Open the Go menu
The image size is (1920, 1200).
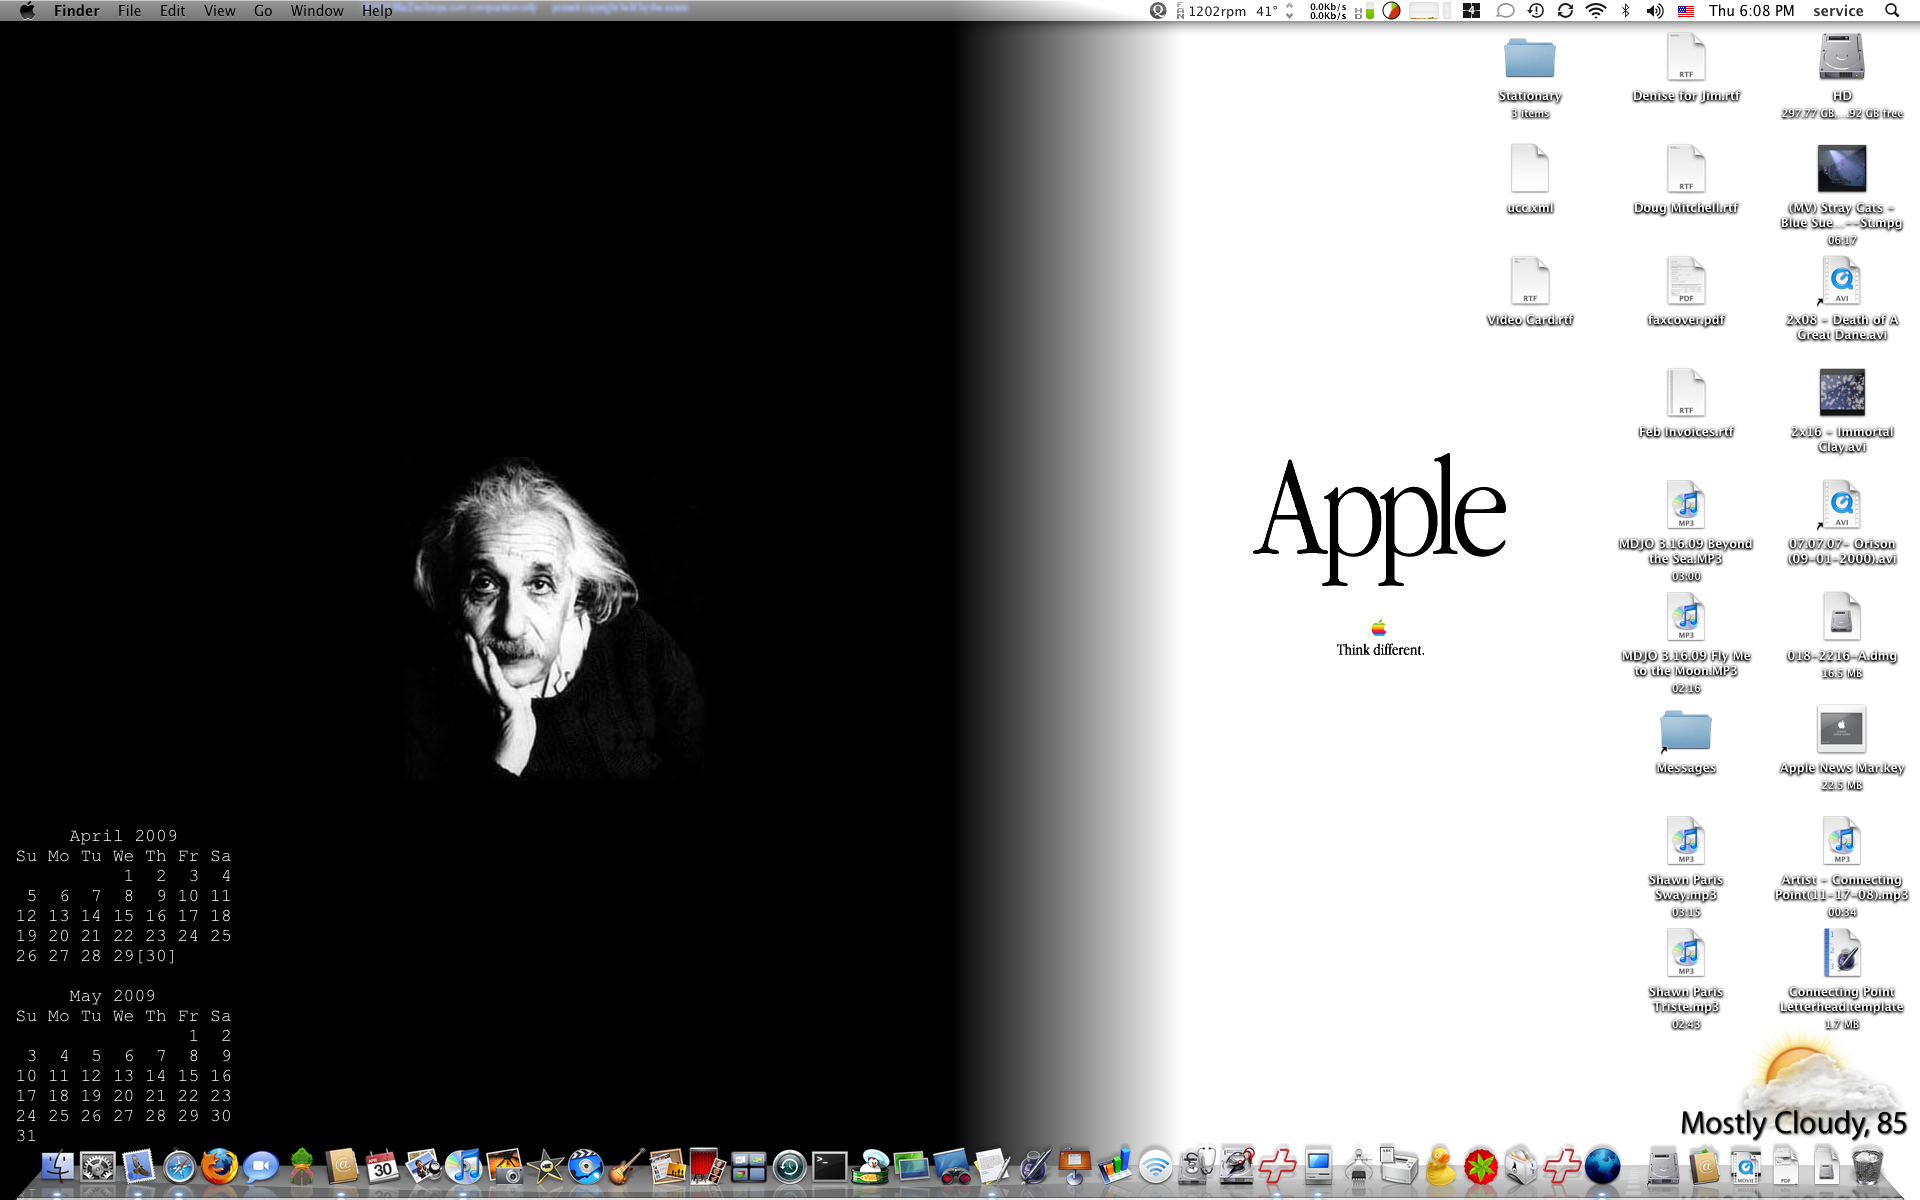pos(263,11)
